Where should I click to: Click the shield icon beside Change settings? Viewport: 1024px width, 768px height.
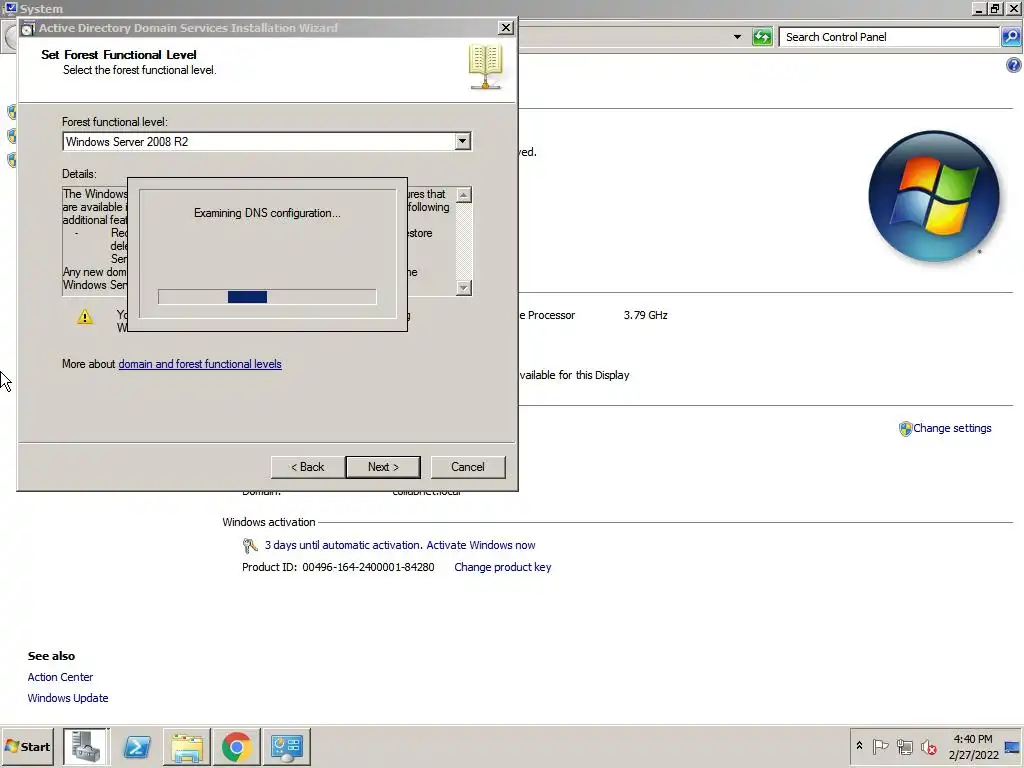coord(905,428)
